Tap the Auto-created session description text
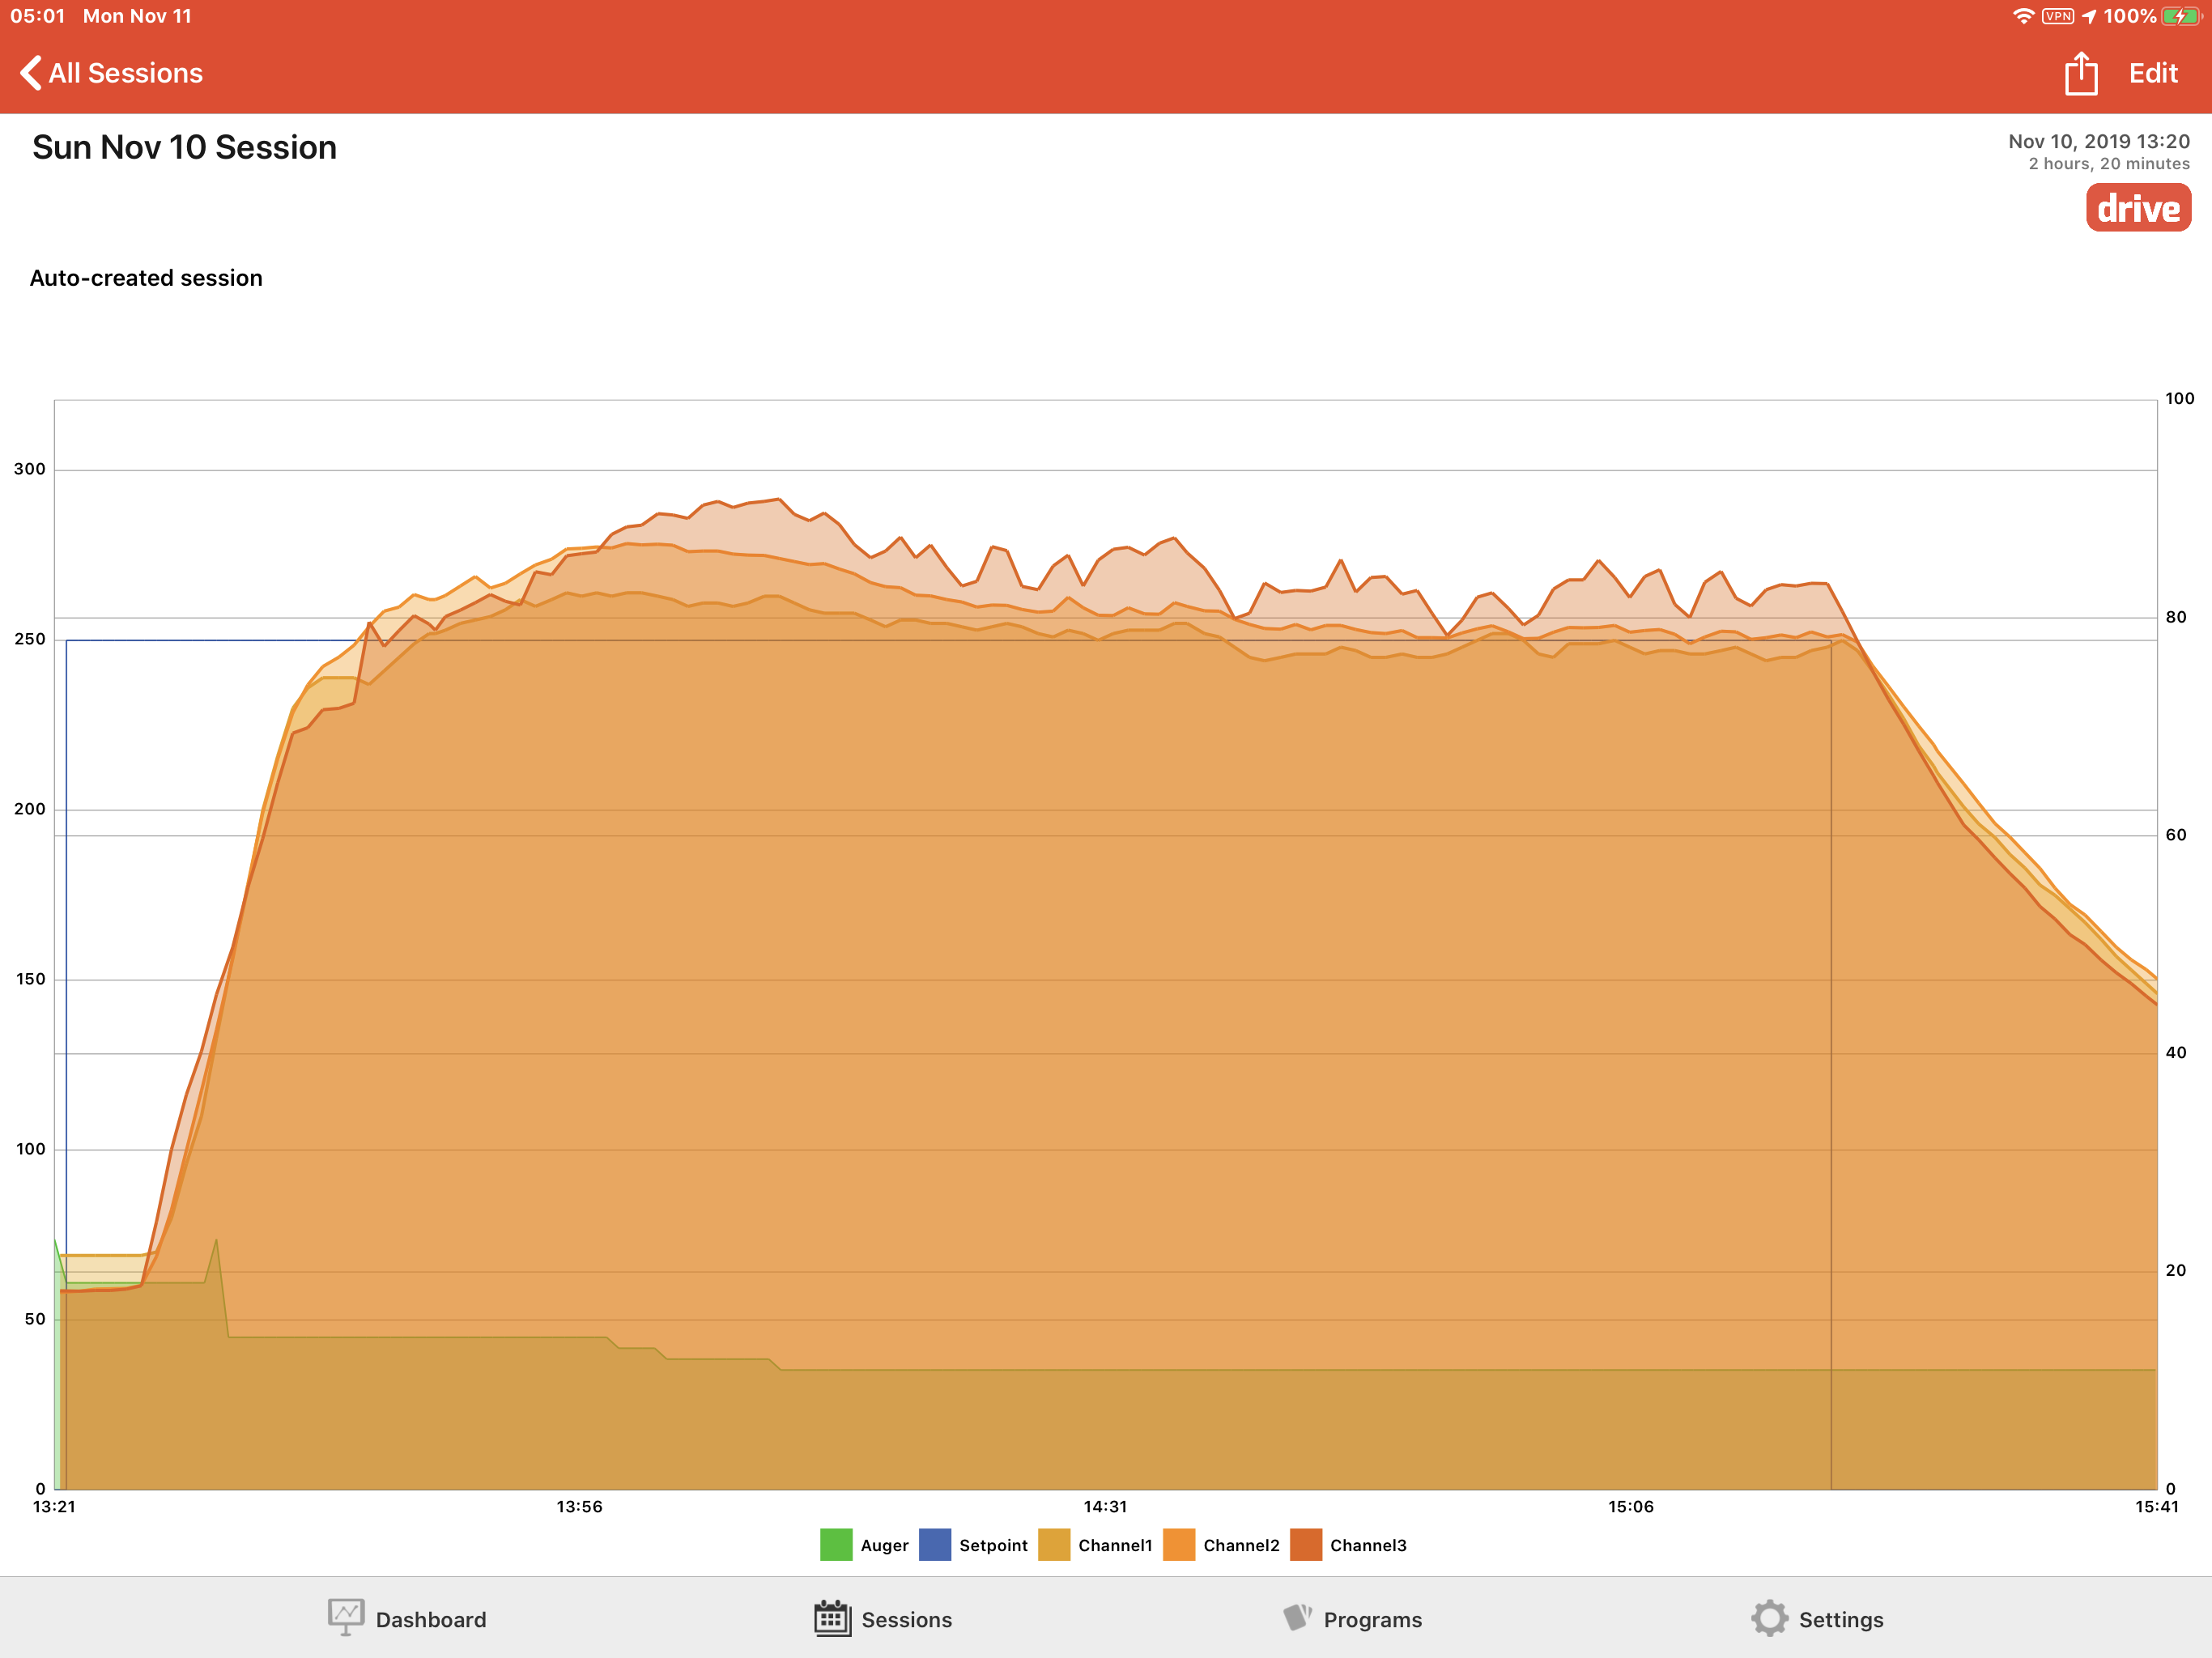 [x=146, y=278]
